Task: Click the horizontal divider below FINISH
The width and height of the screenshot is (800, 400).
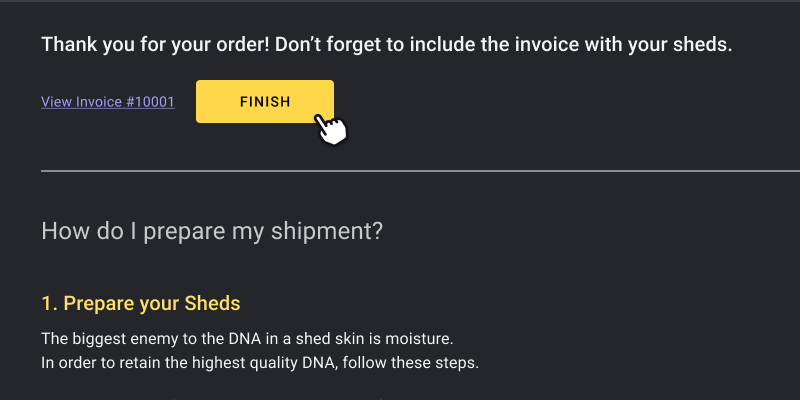Action: pyautogui.click(x=420, y=171)
